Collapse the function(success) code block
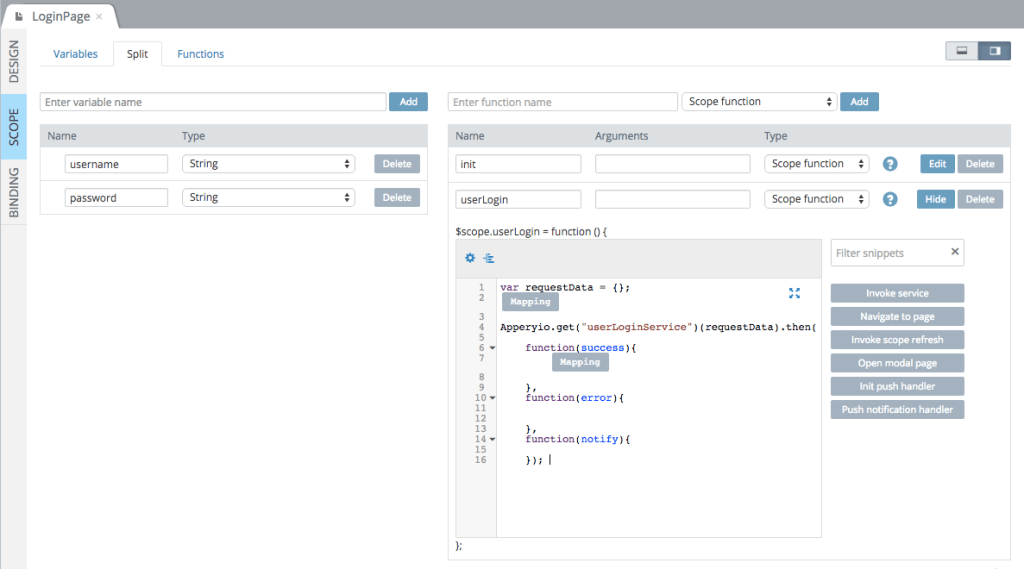Screen dimensions: 1024x569 (x=493, y=348)
